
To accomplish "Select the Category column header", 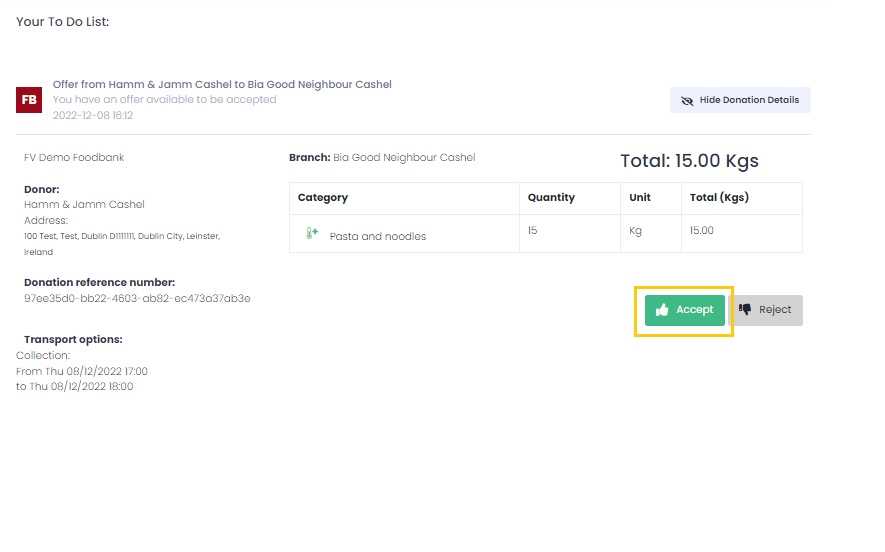I will pos(323,198).
